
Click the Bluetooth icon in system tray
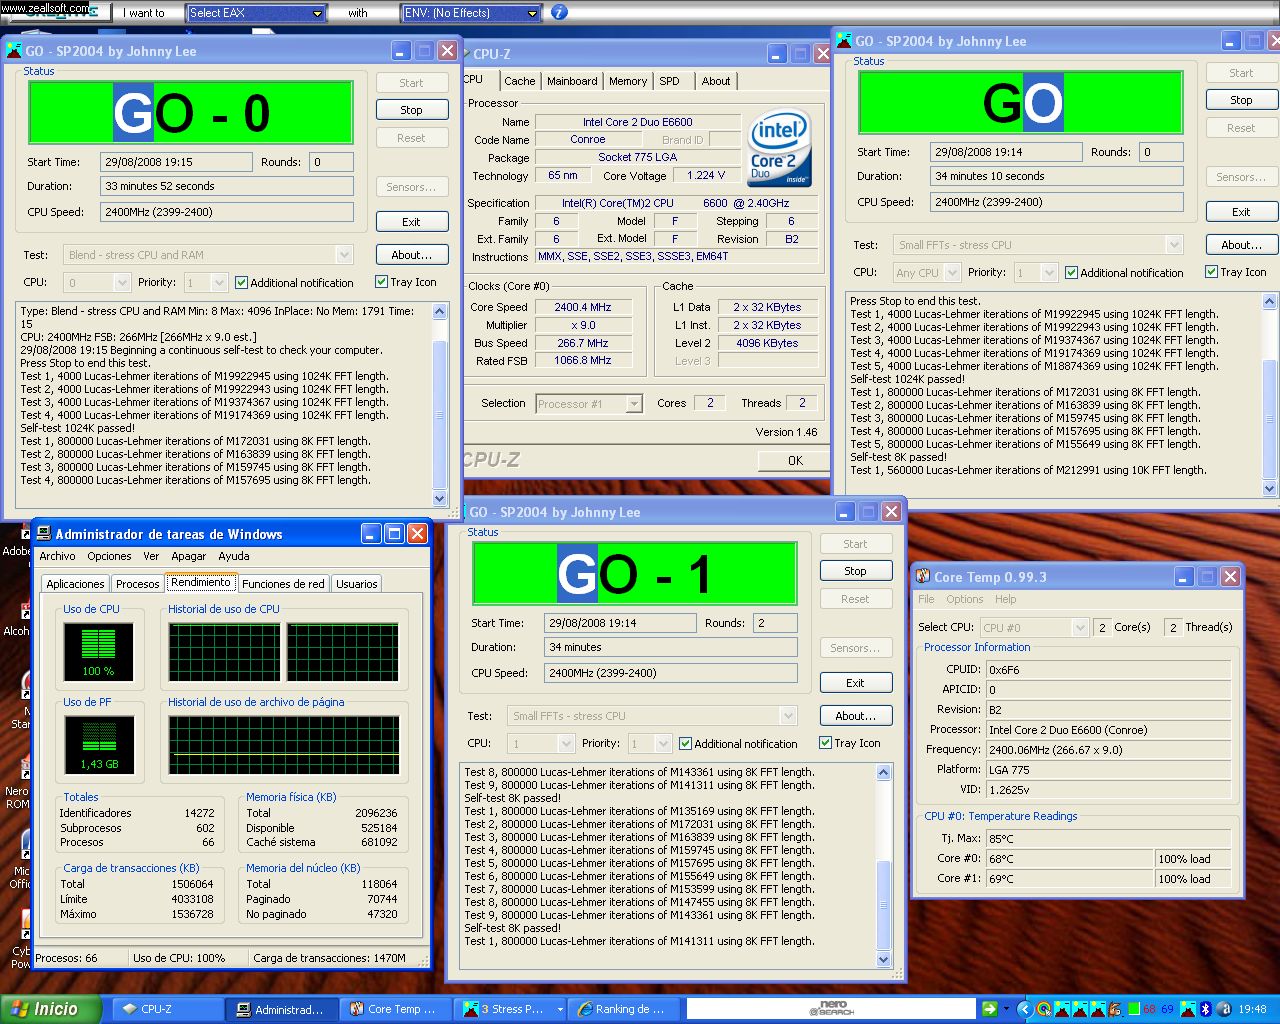tap(1205, 1009)
